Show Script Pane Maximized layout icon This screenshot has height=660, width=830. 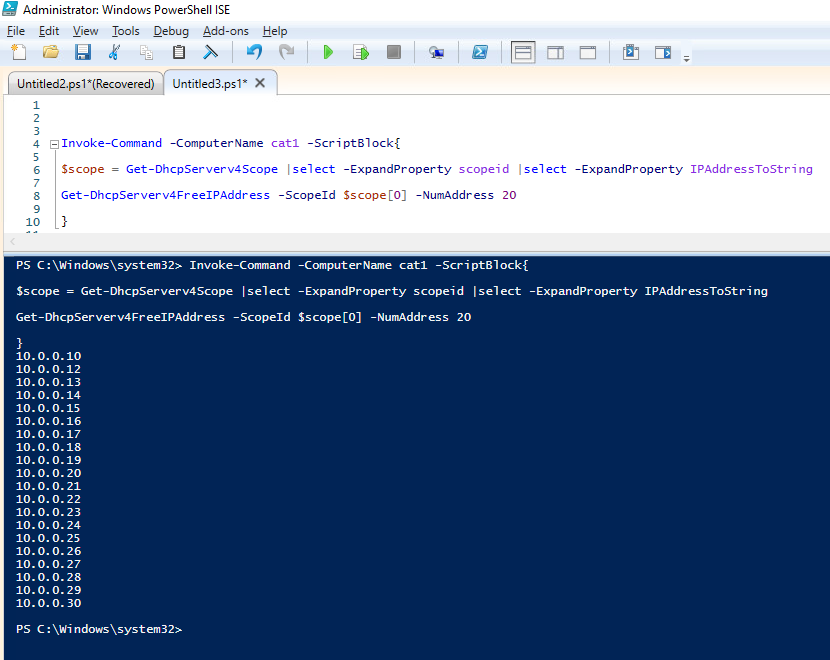(588, 52)
